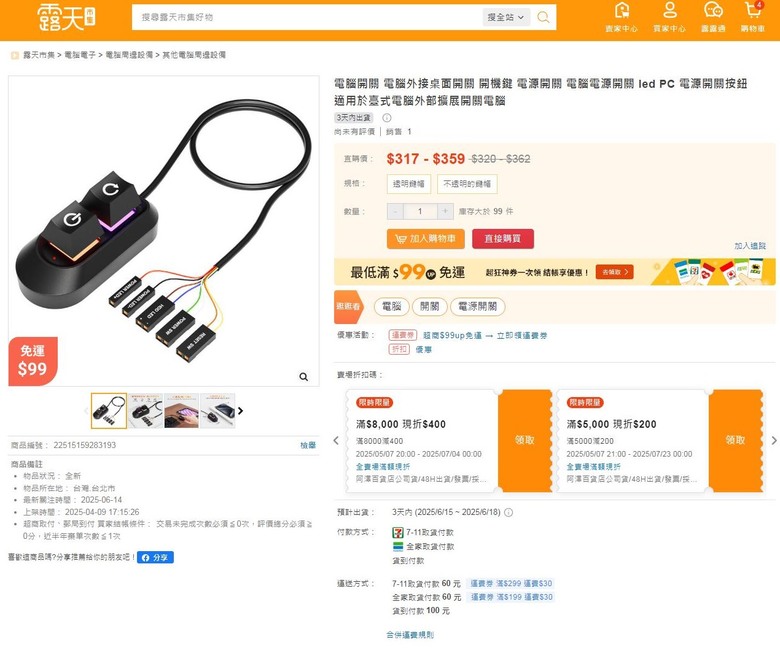Select the 透明鍵帽 specification option
Image resolution: width=780 pixels, height=653 pixels.
[x=408, y=184]
